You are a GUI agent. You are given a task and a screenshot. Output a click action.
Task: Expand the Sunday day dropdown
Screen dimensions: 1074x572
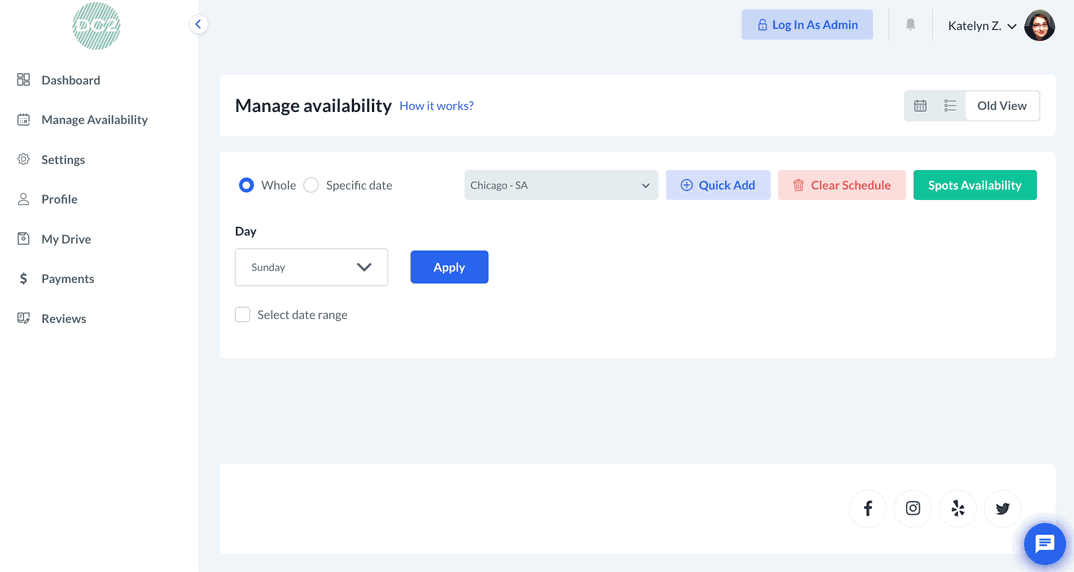click(x=311, y=267)
